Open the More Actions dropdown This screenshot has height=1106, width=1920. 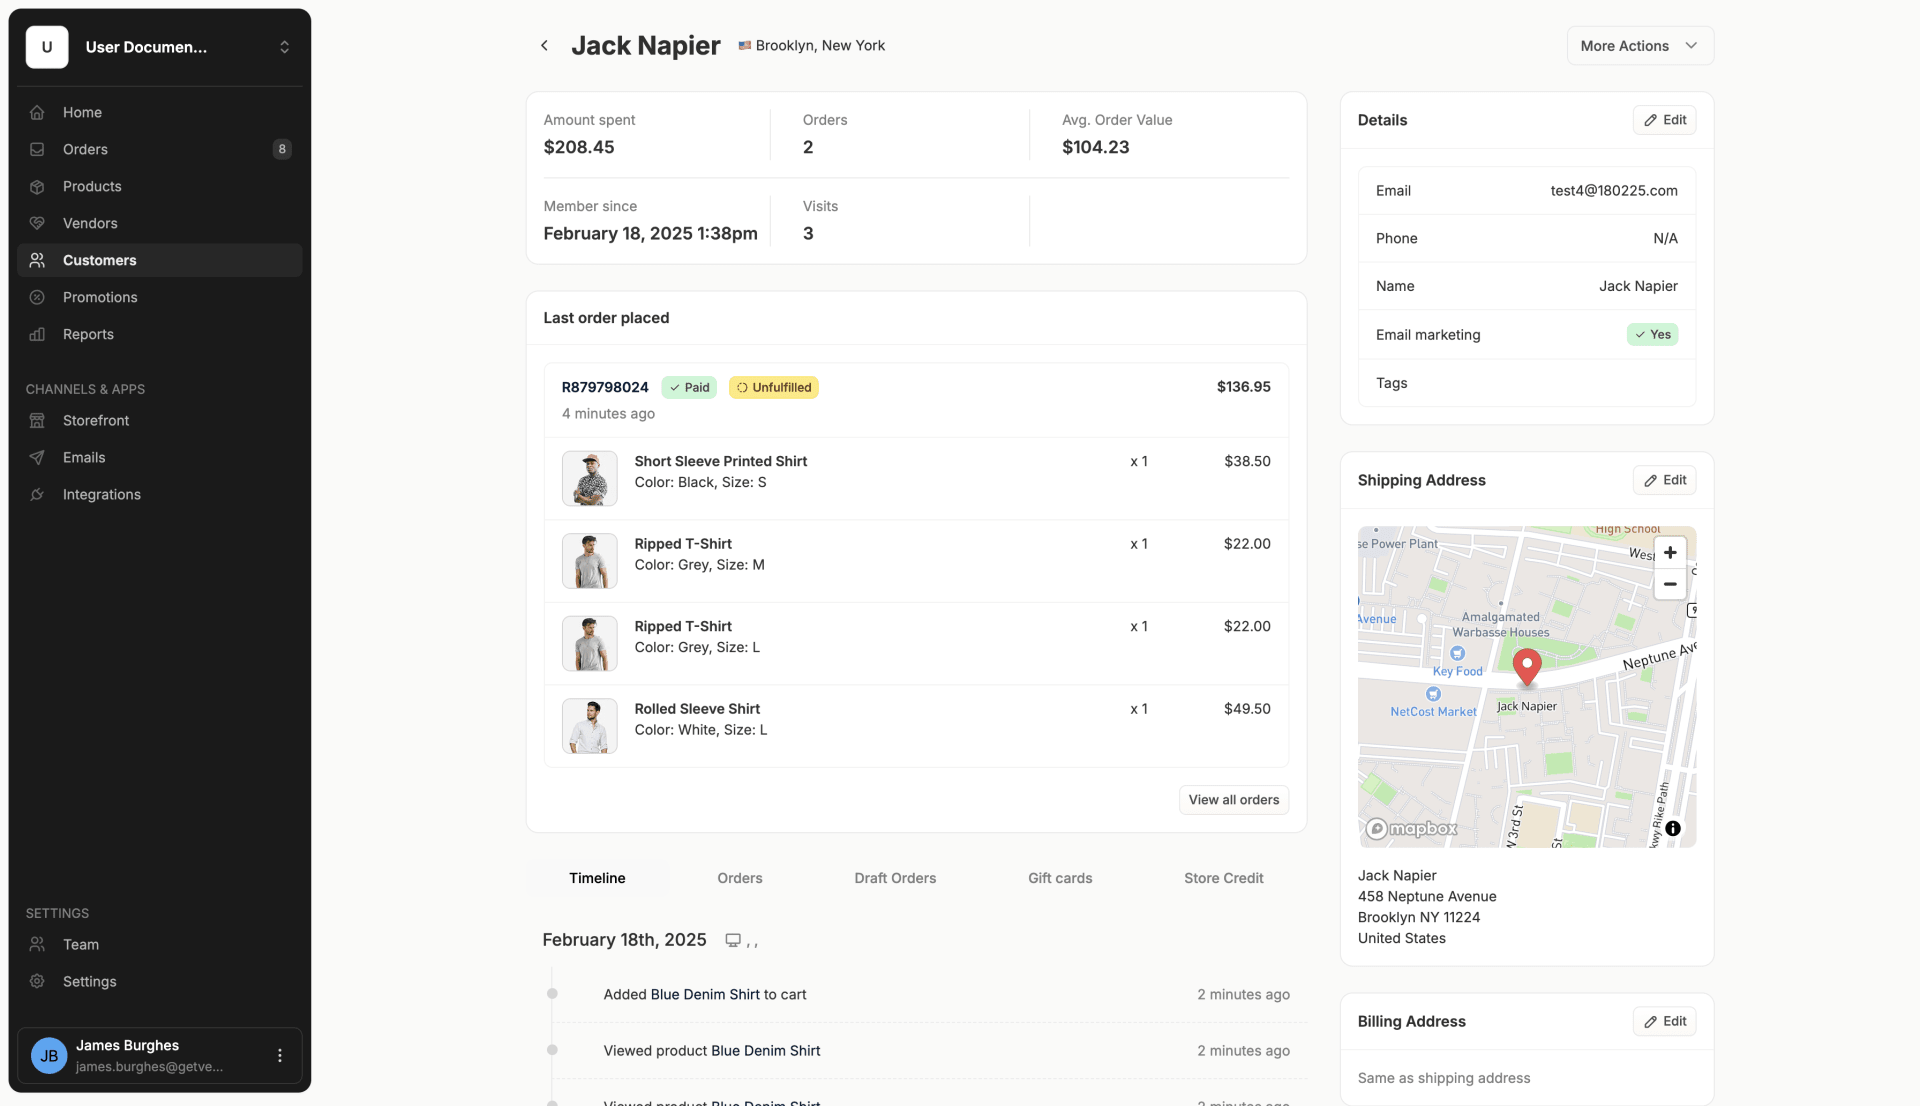(1639, 45)
